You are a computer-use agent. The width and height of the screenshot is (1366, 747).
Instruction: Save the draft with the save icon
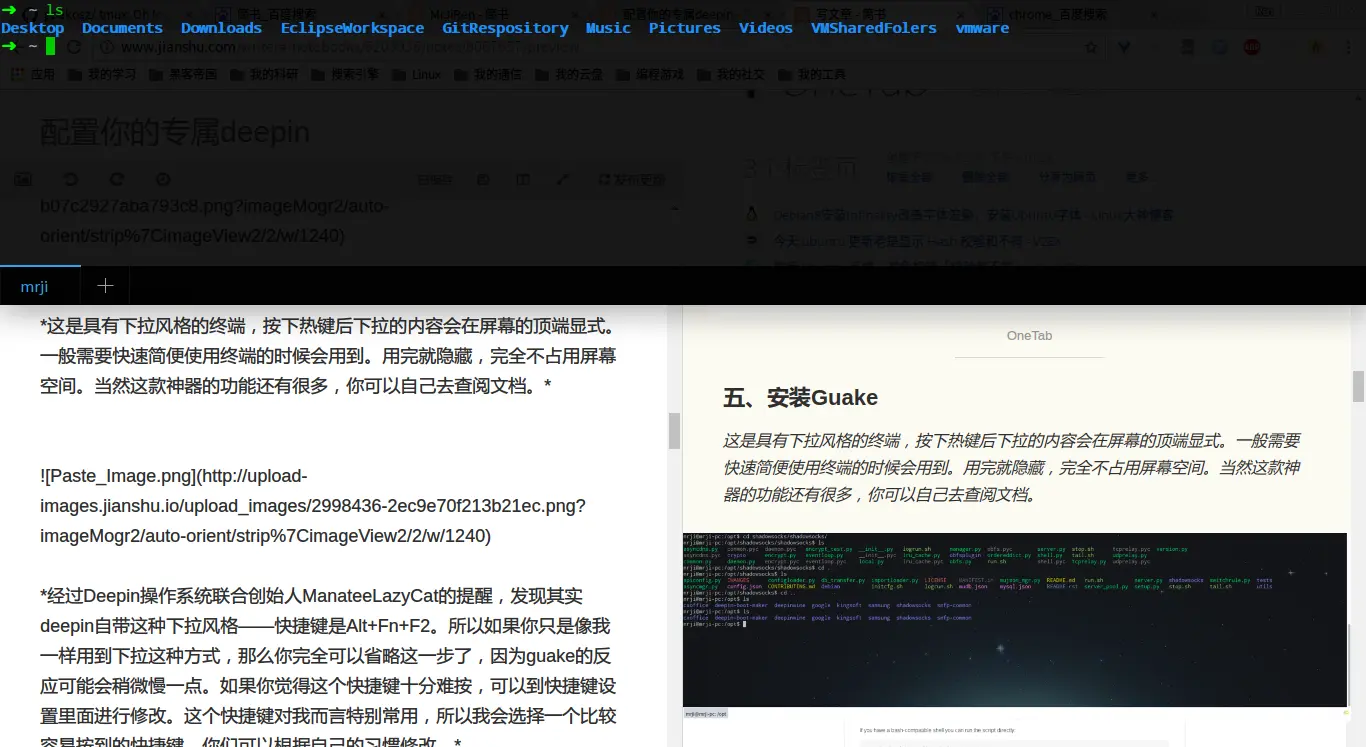point(482,179)
